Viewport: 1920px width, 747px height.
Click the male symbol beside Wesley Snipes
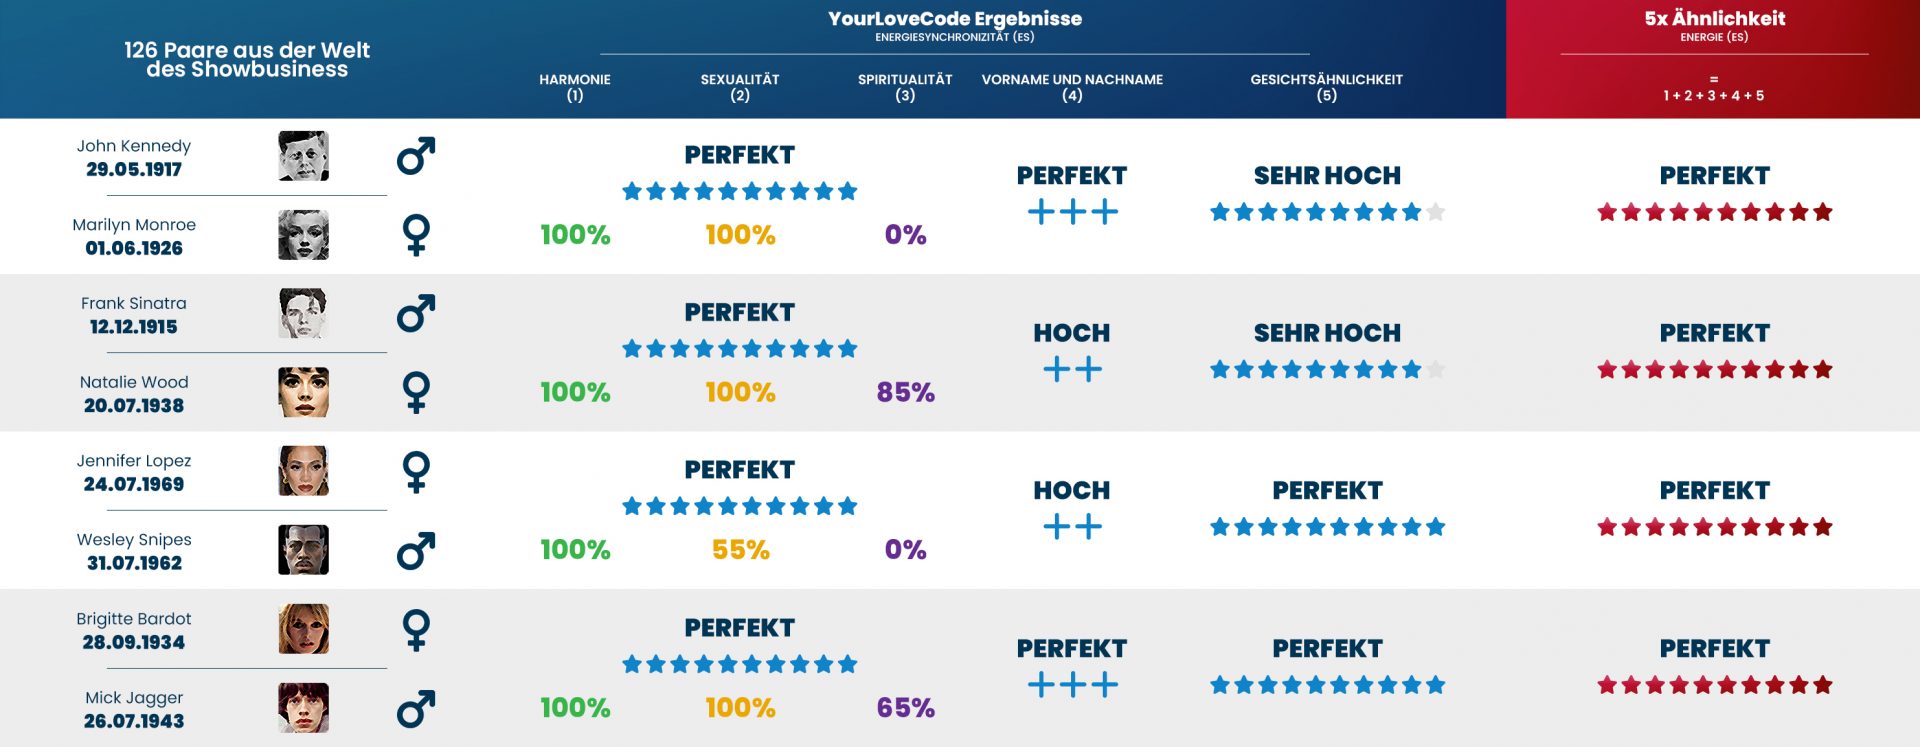point(415,551)
